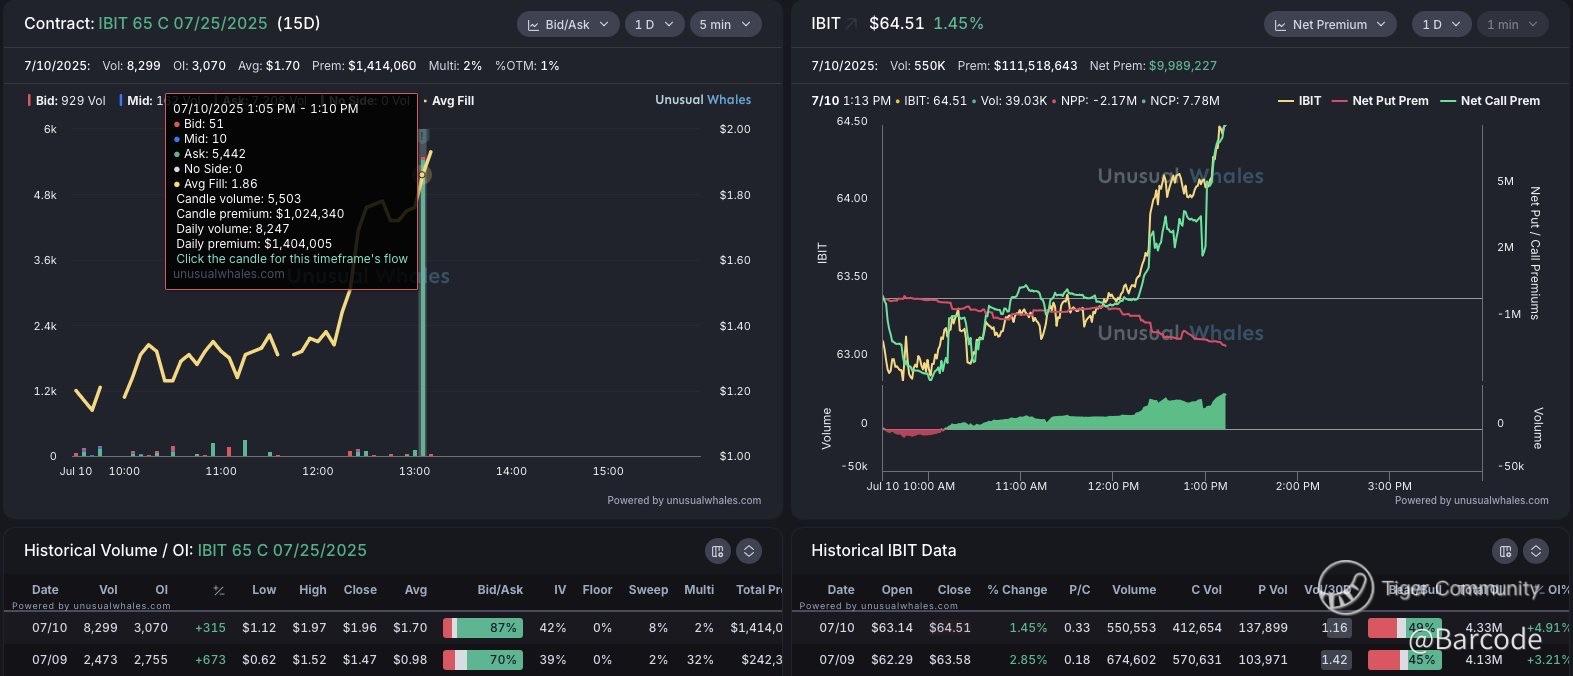Expand the Historical Volume / OI panel

pos(749,551)
